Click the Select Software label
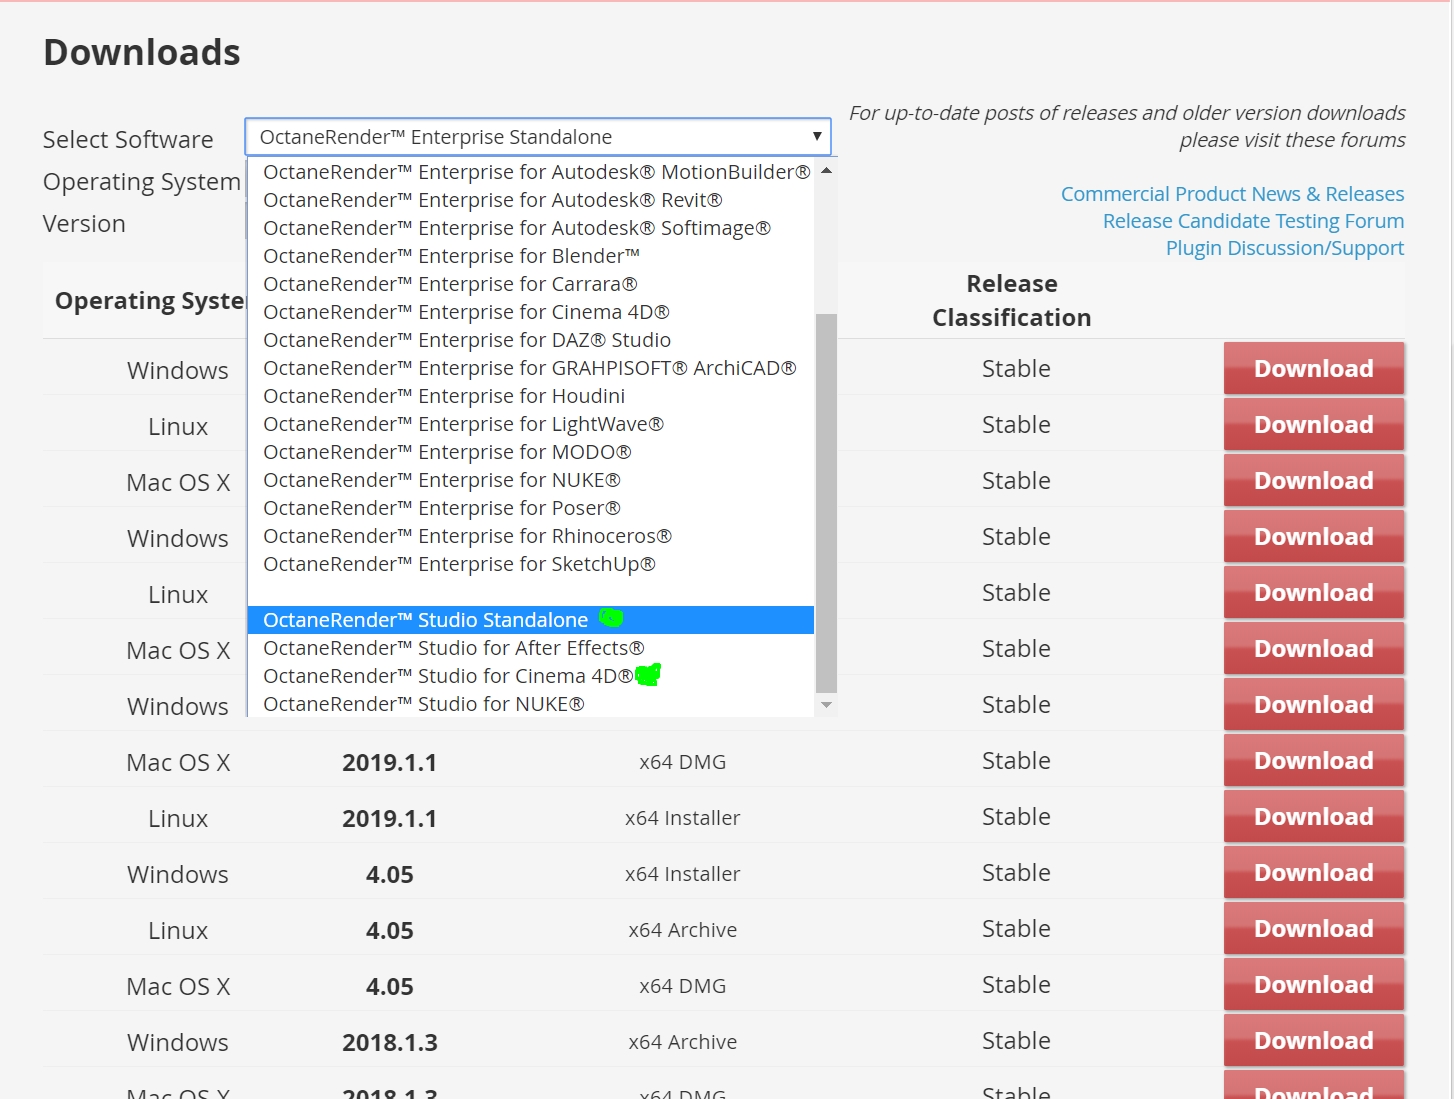Screen dimensions: 1454x1099 click(128, 139)
